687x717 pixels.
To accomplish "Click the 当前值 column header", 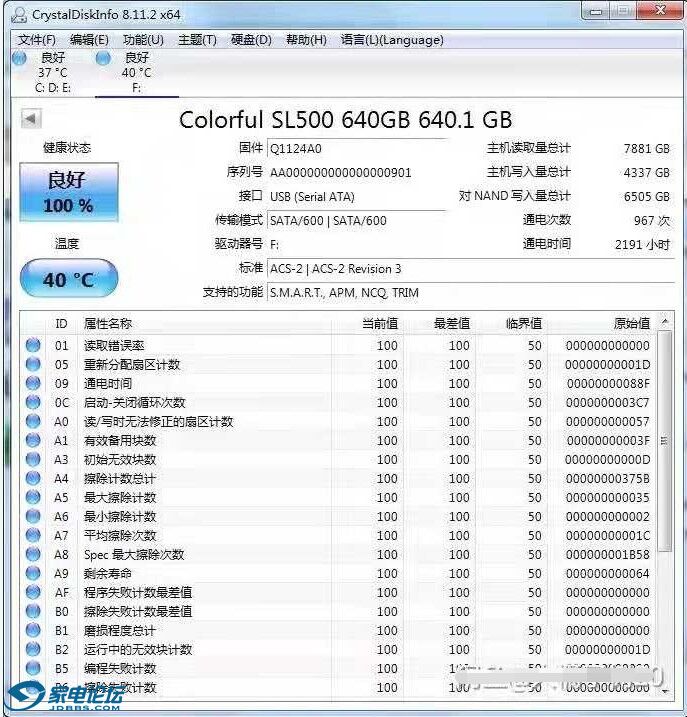I will (367, 324).
